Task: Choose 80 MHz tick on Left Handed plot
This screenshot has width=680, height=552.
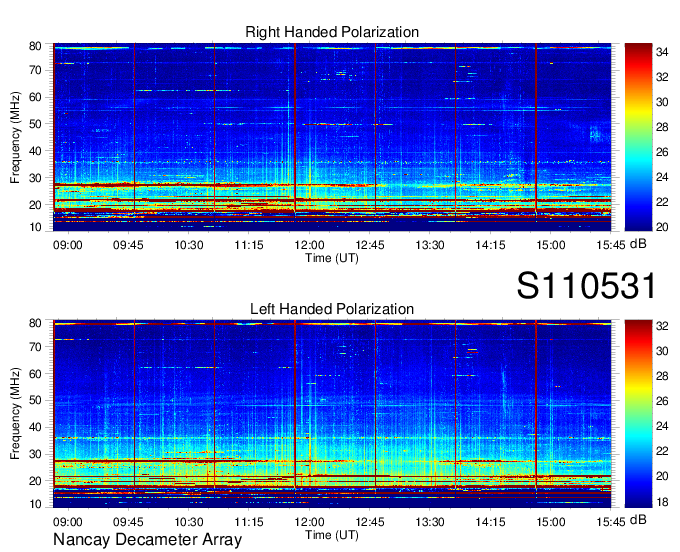Action: point(35,323)
